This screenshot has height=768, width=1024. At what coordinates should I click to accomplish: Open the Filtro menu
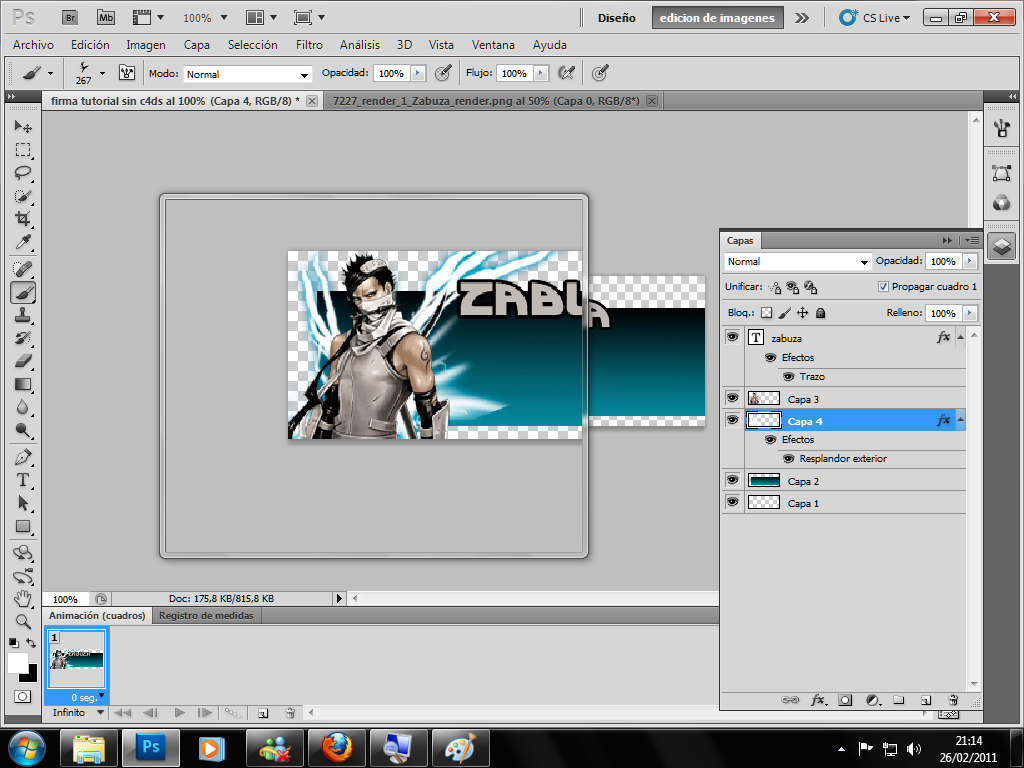tap(309, 44)
